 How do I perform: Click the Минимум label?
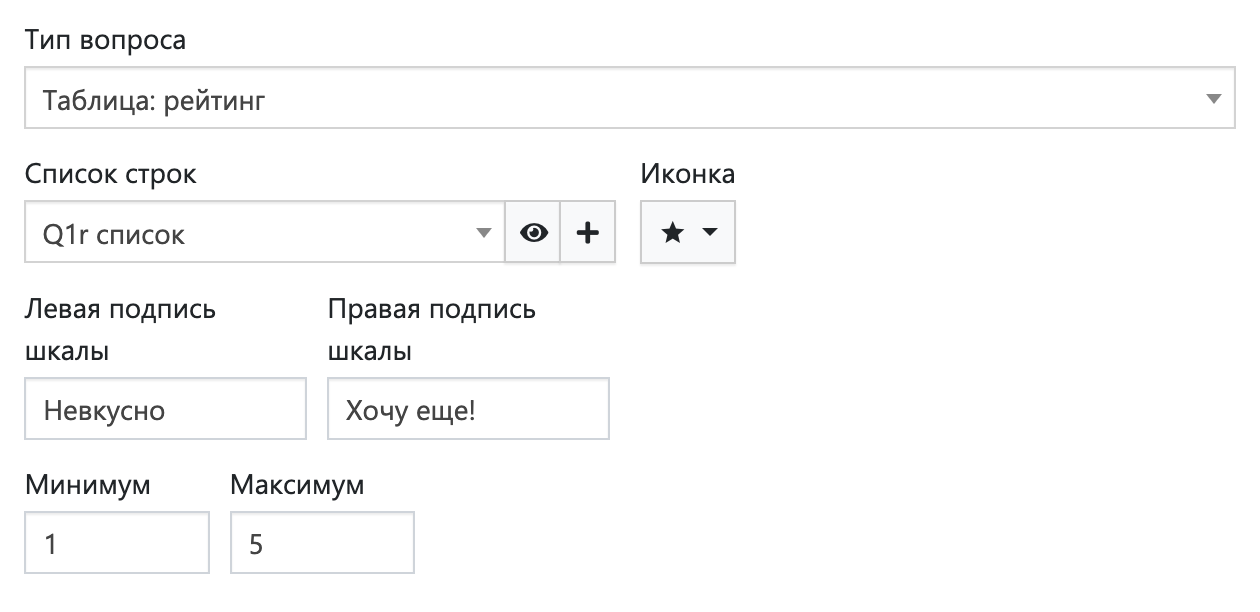pos(87,485)
